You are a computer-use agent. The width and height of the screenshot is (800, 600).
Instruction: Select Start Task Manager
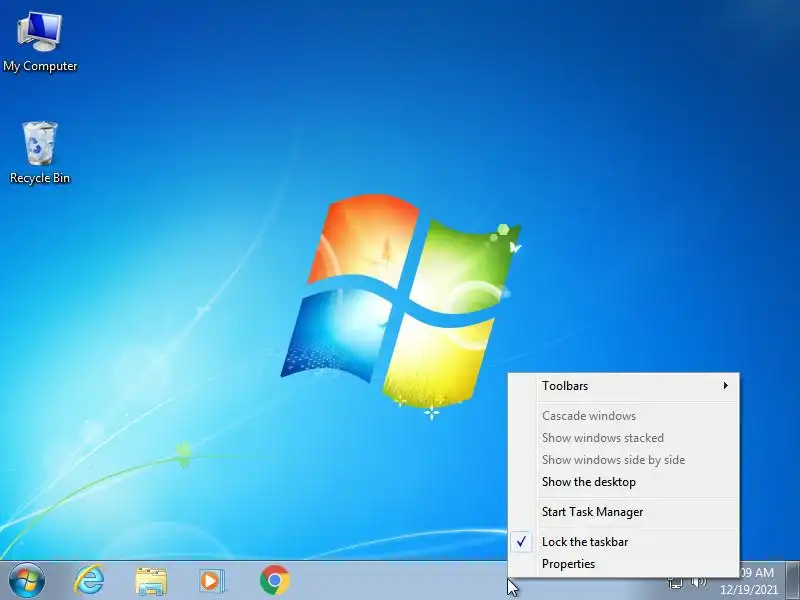click(x=623, y=512)
